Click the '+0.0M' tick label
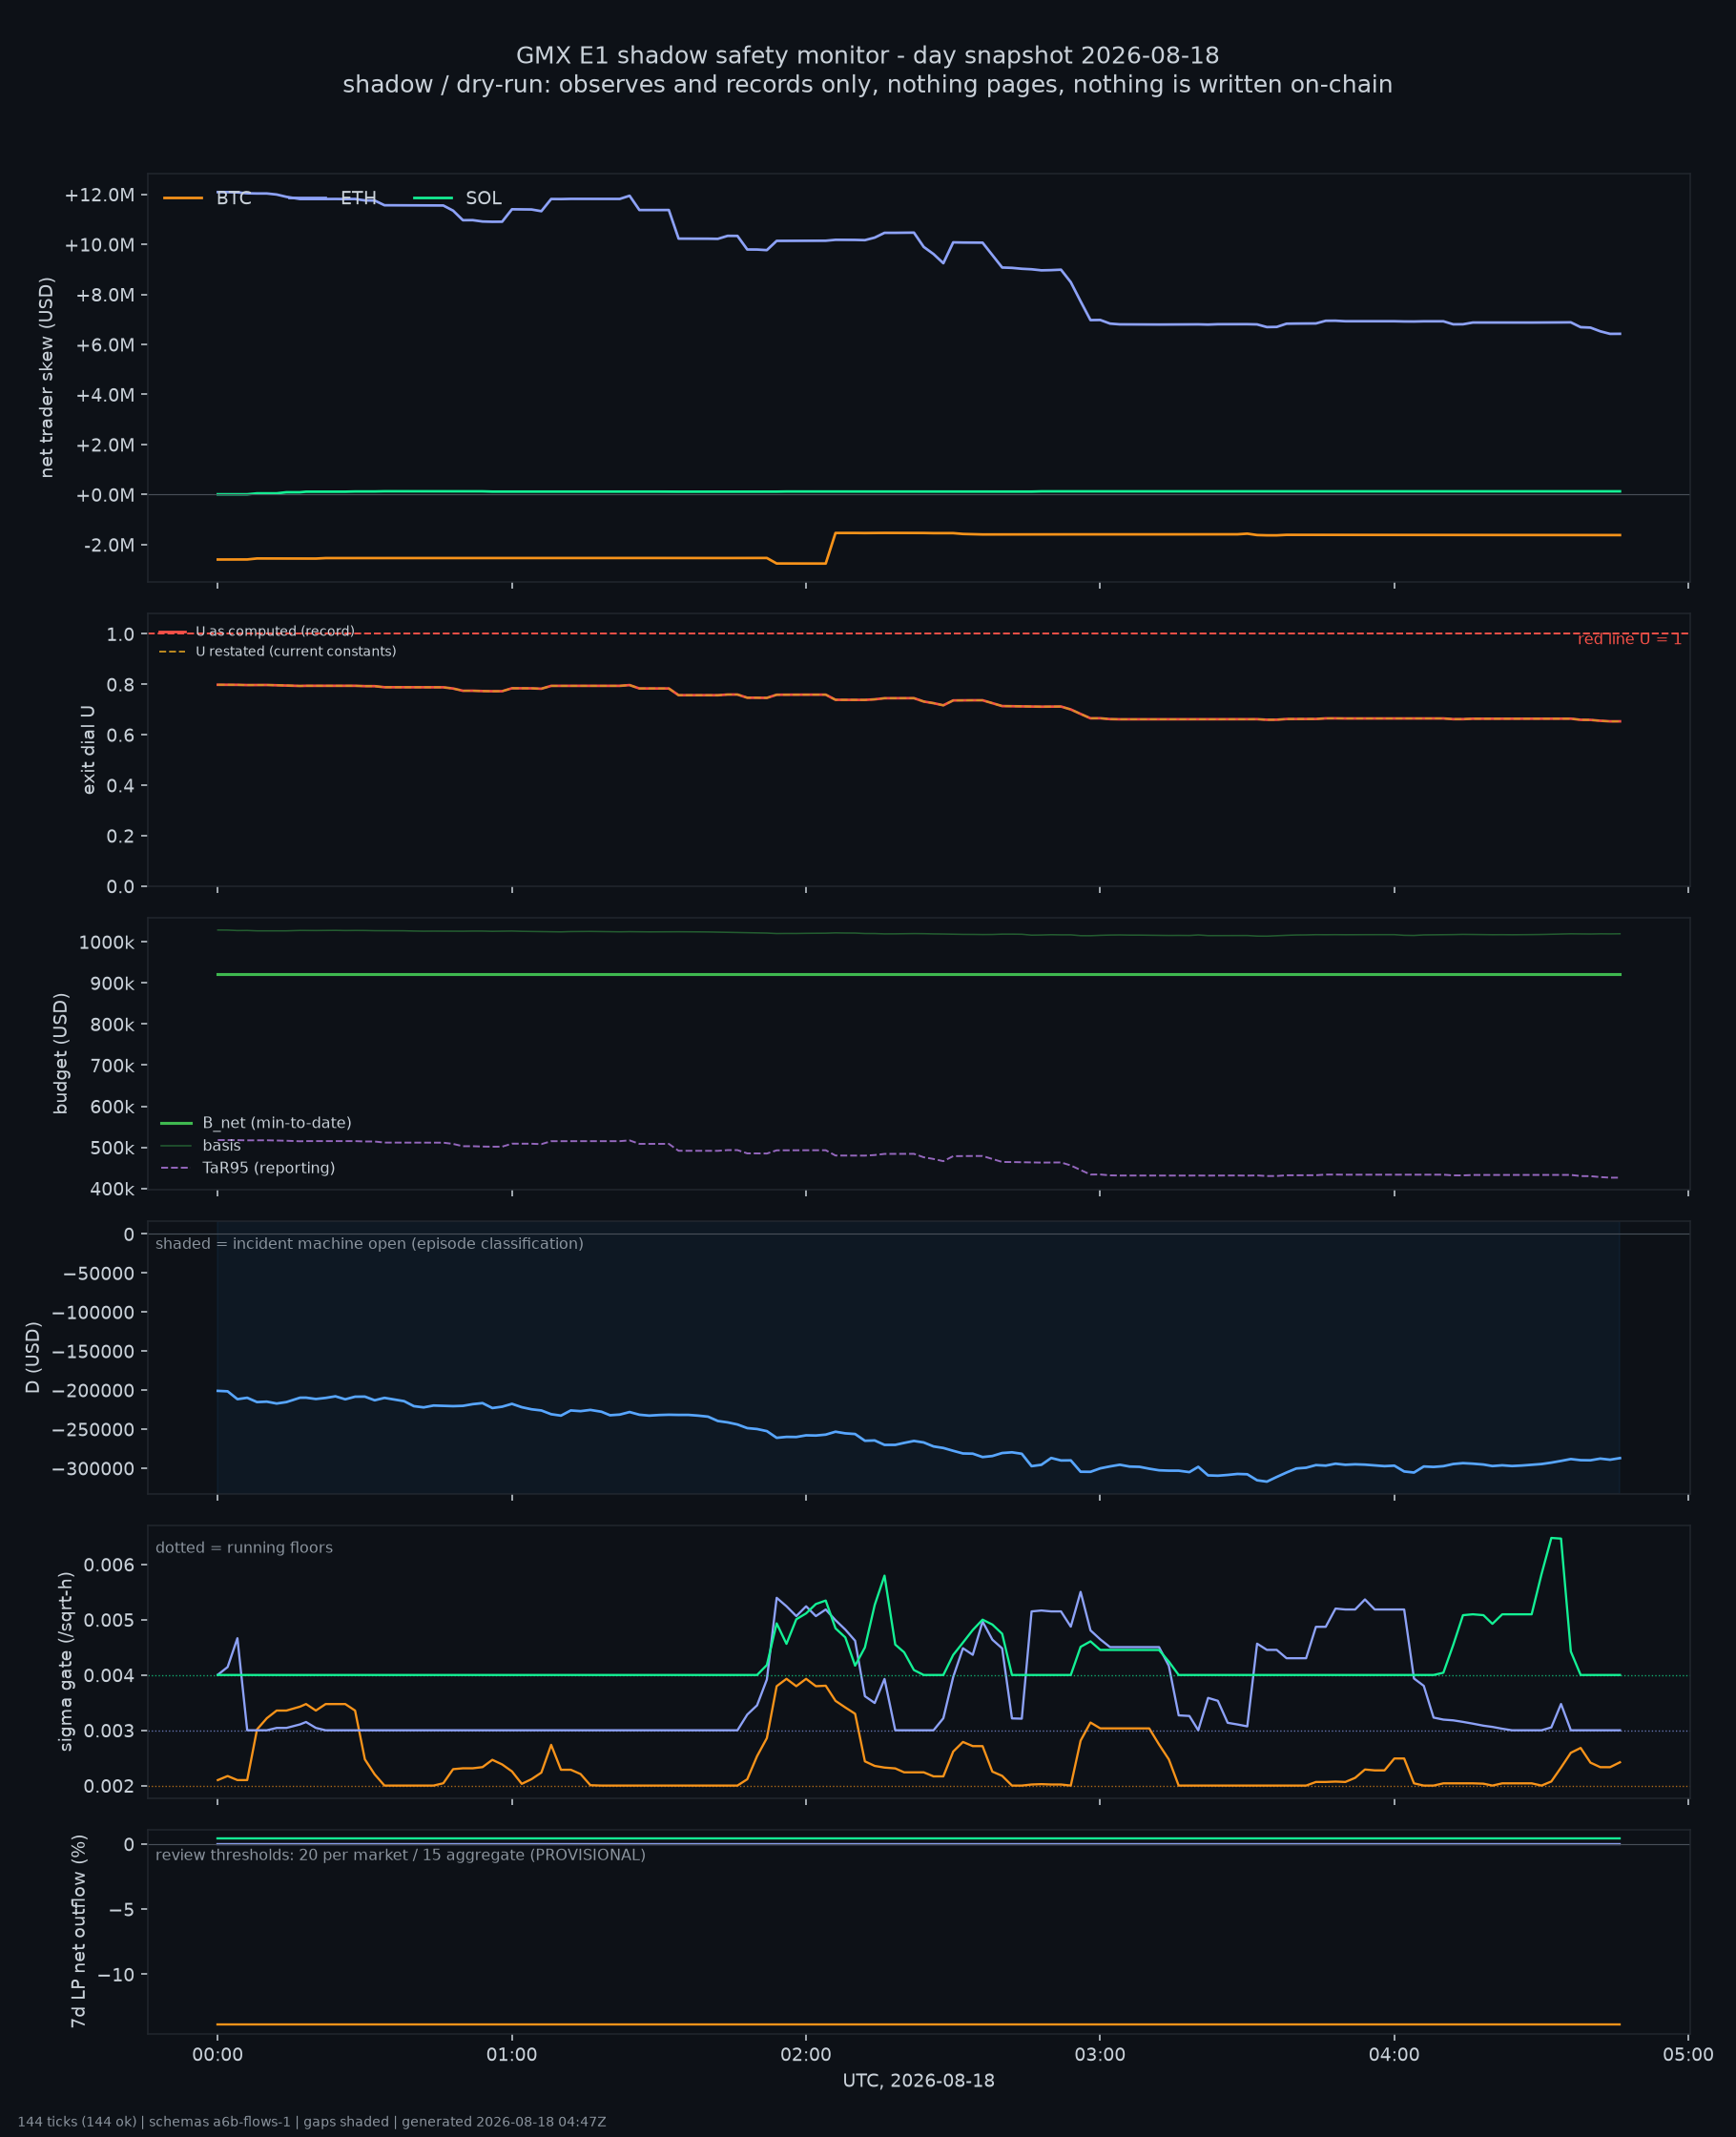Screen dimensions: 1736x2137 point(105,495)
